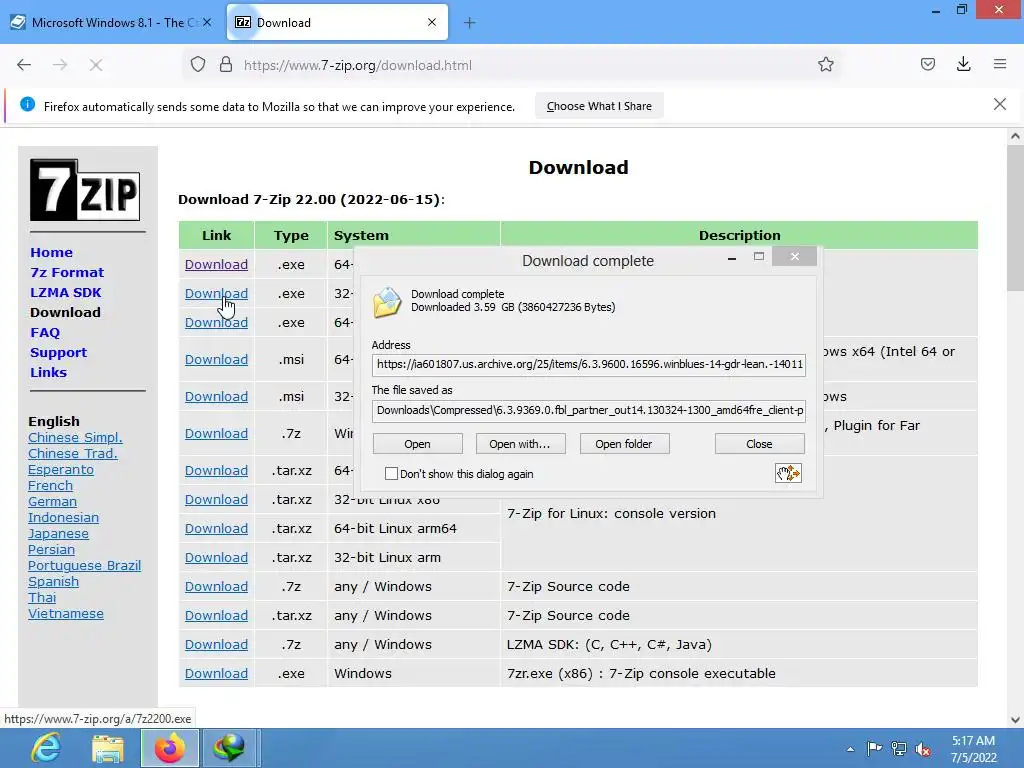Click the Firefox forward arrow button
Viewport: 1024px width, 768px height.
coord(60,65)
